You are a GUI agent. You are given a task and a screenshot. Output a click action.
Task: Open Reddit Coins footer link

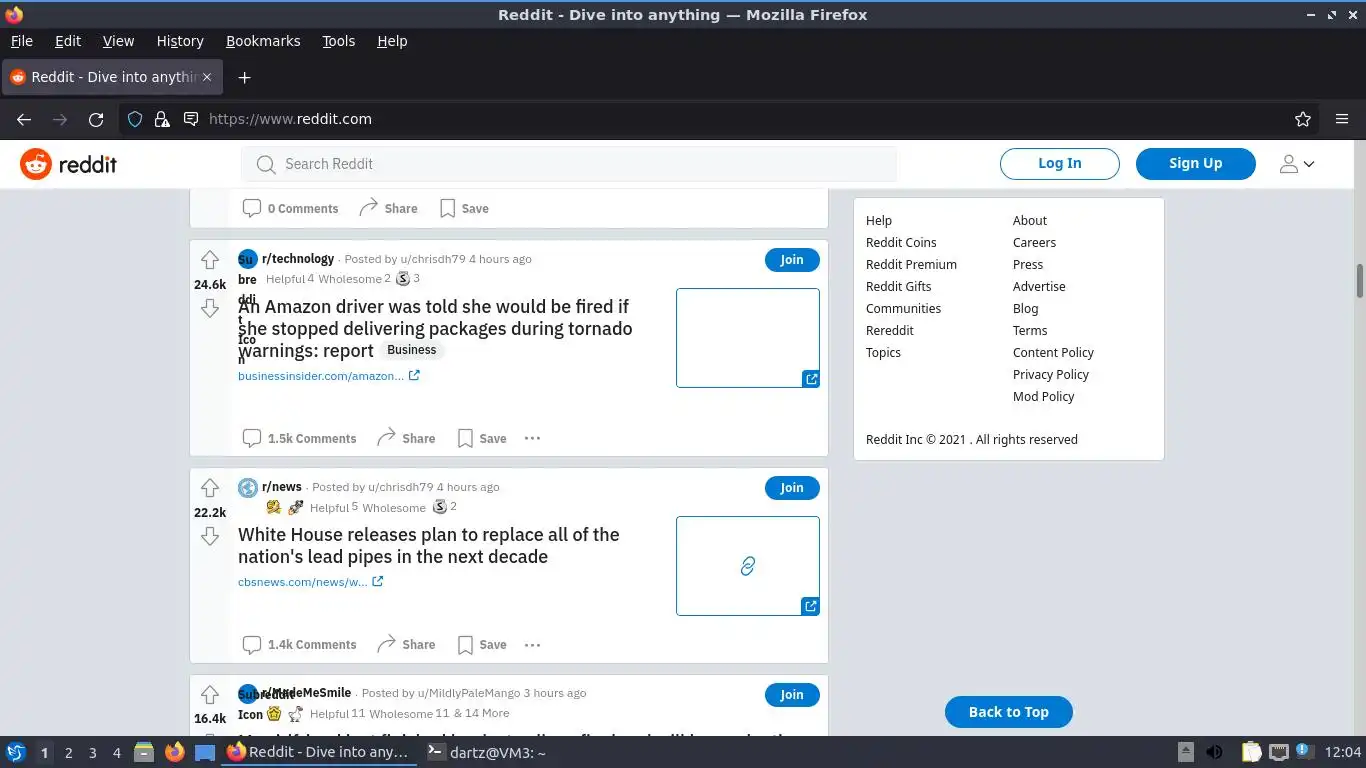(901, 243)
